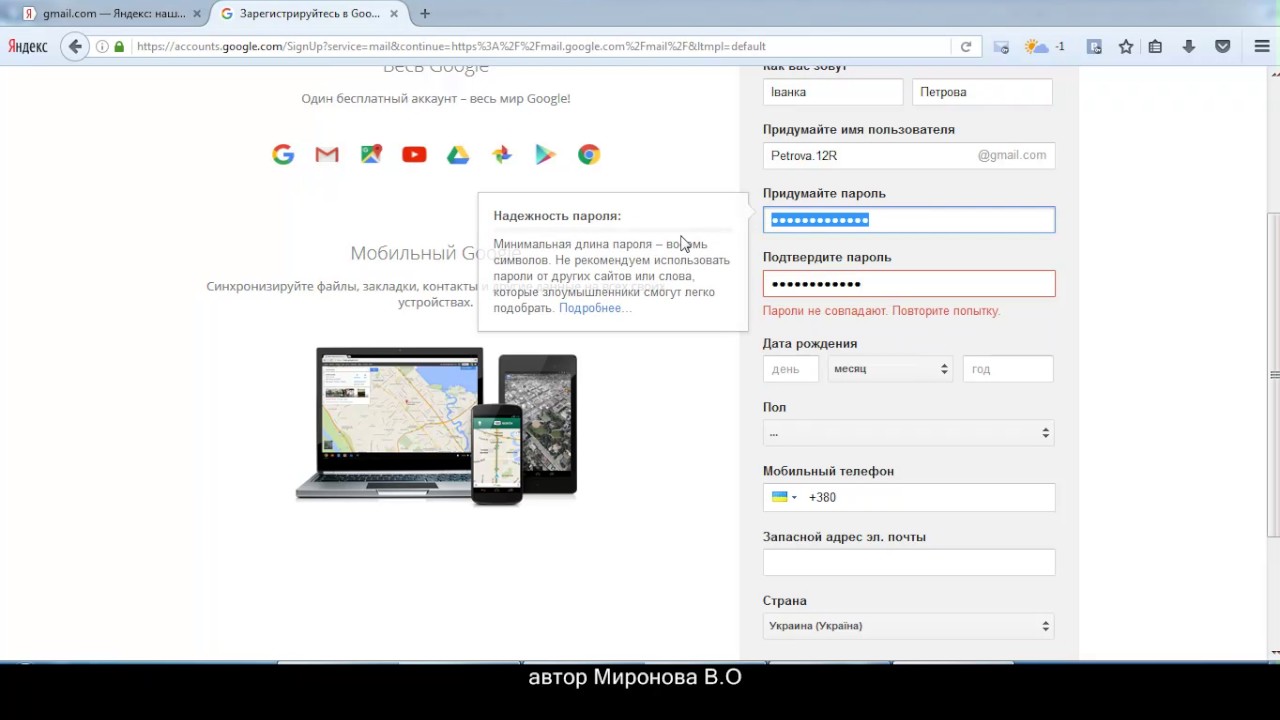Bookmark this page with the star icon

[x=1126, y=46]
